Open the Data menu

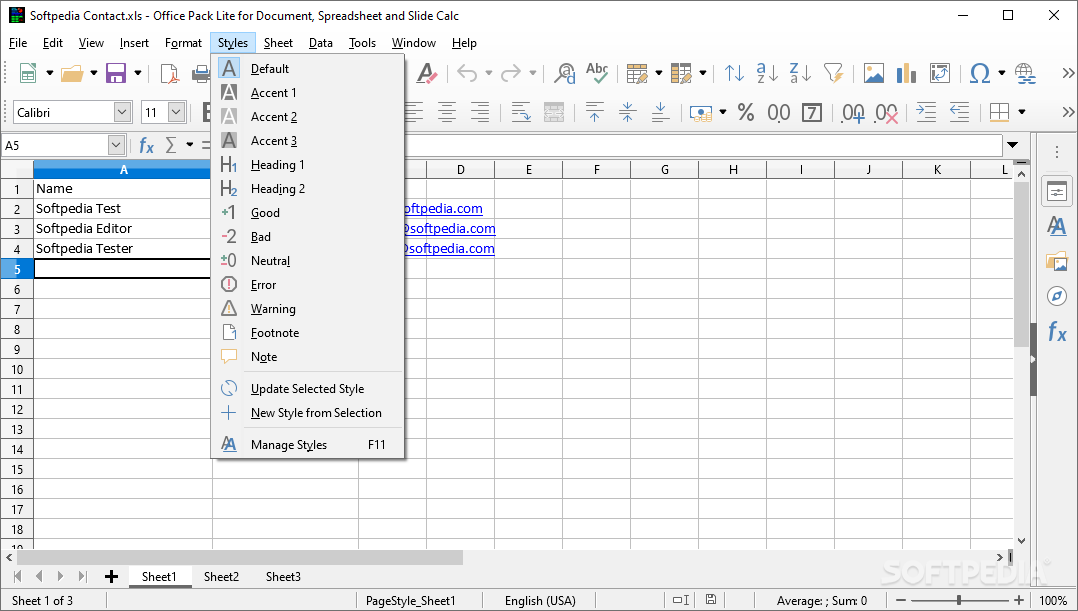320,43
